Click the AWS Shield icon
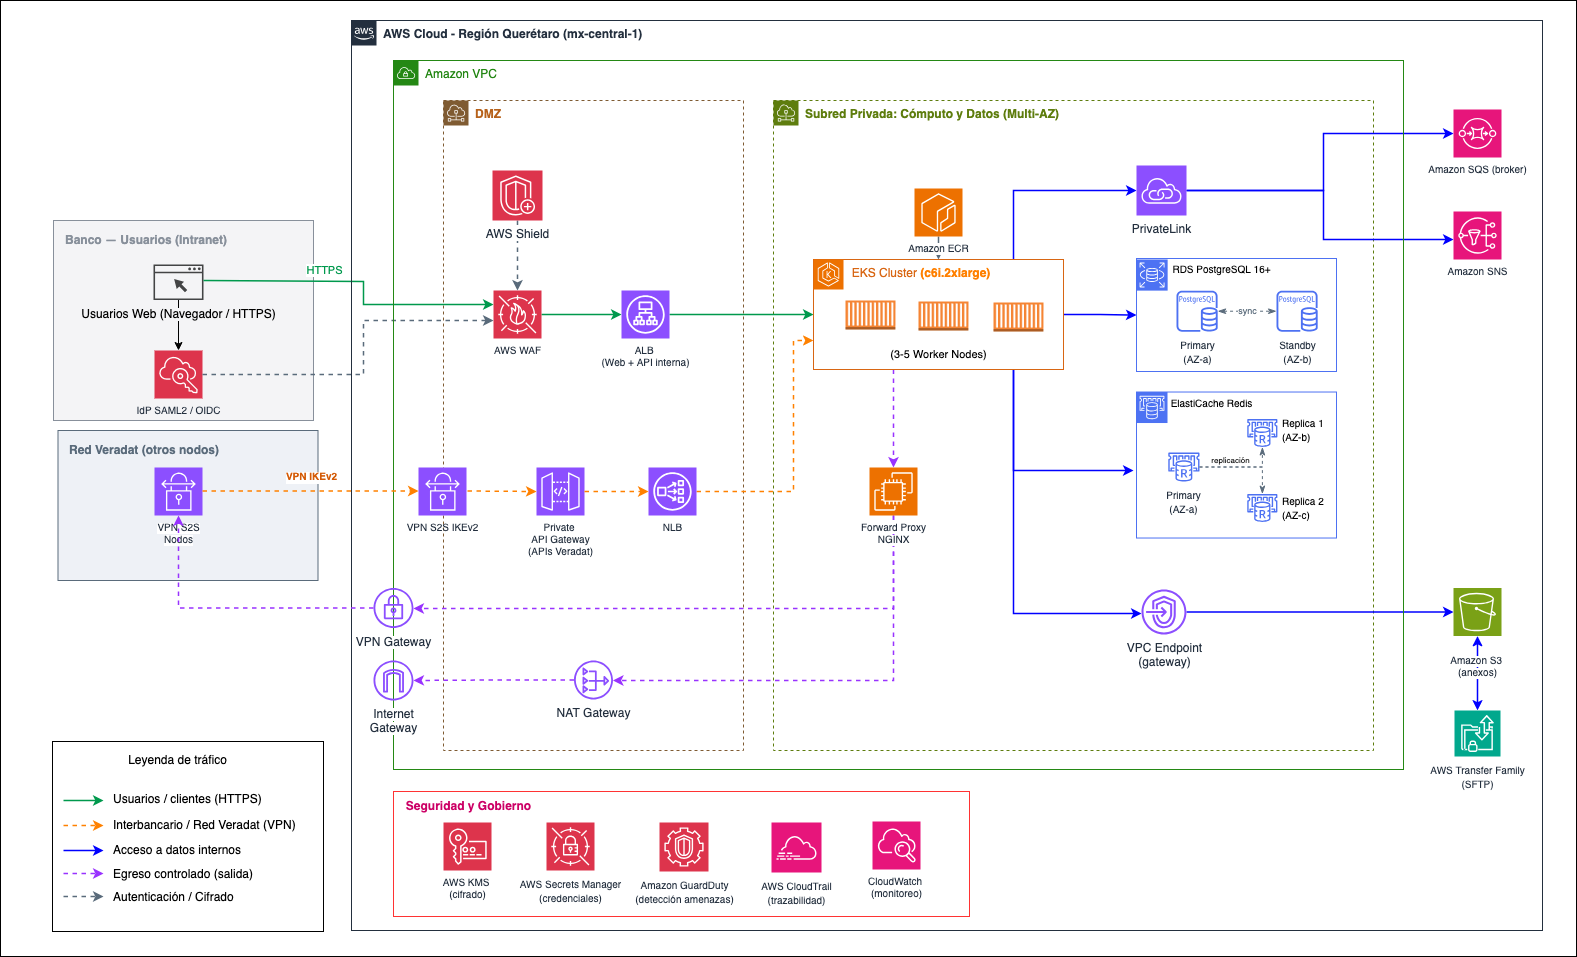Image resolution: width=1577 pixels, height=957 pixels. point(517,195)
